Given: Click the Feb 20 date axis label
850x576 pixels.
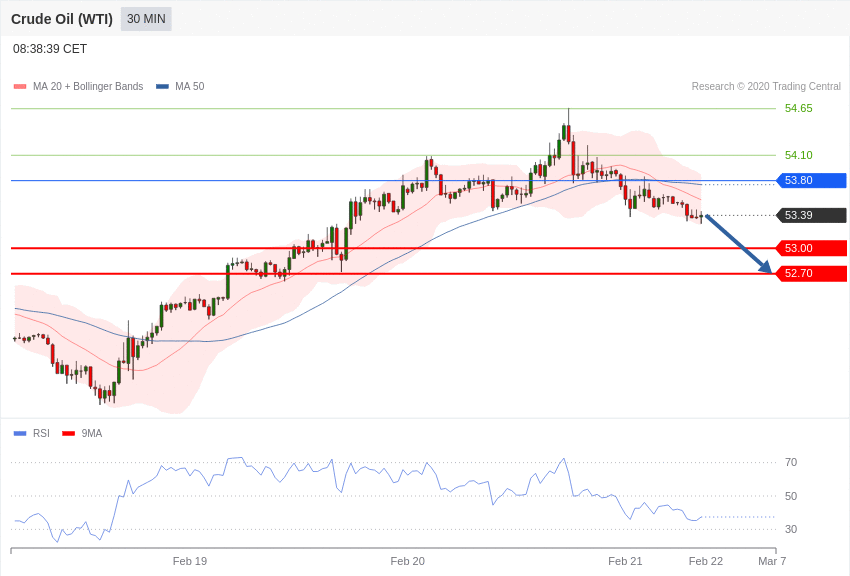Looking at the screenshot, I should (408, 561).
